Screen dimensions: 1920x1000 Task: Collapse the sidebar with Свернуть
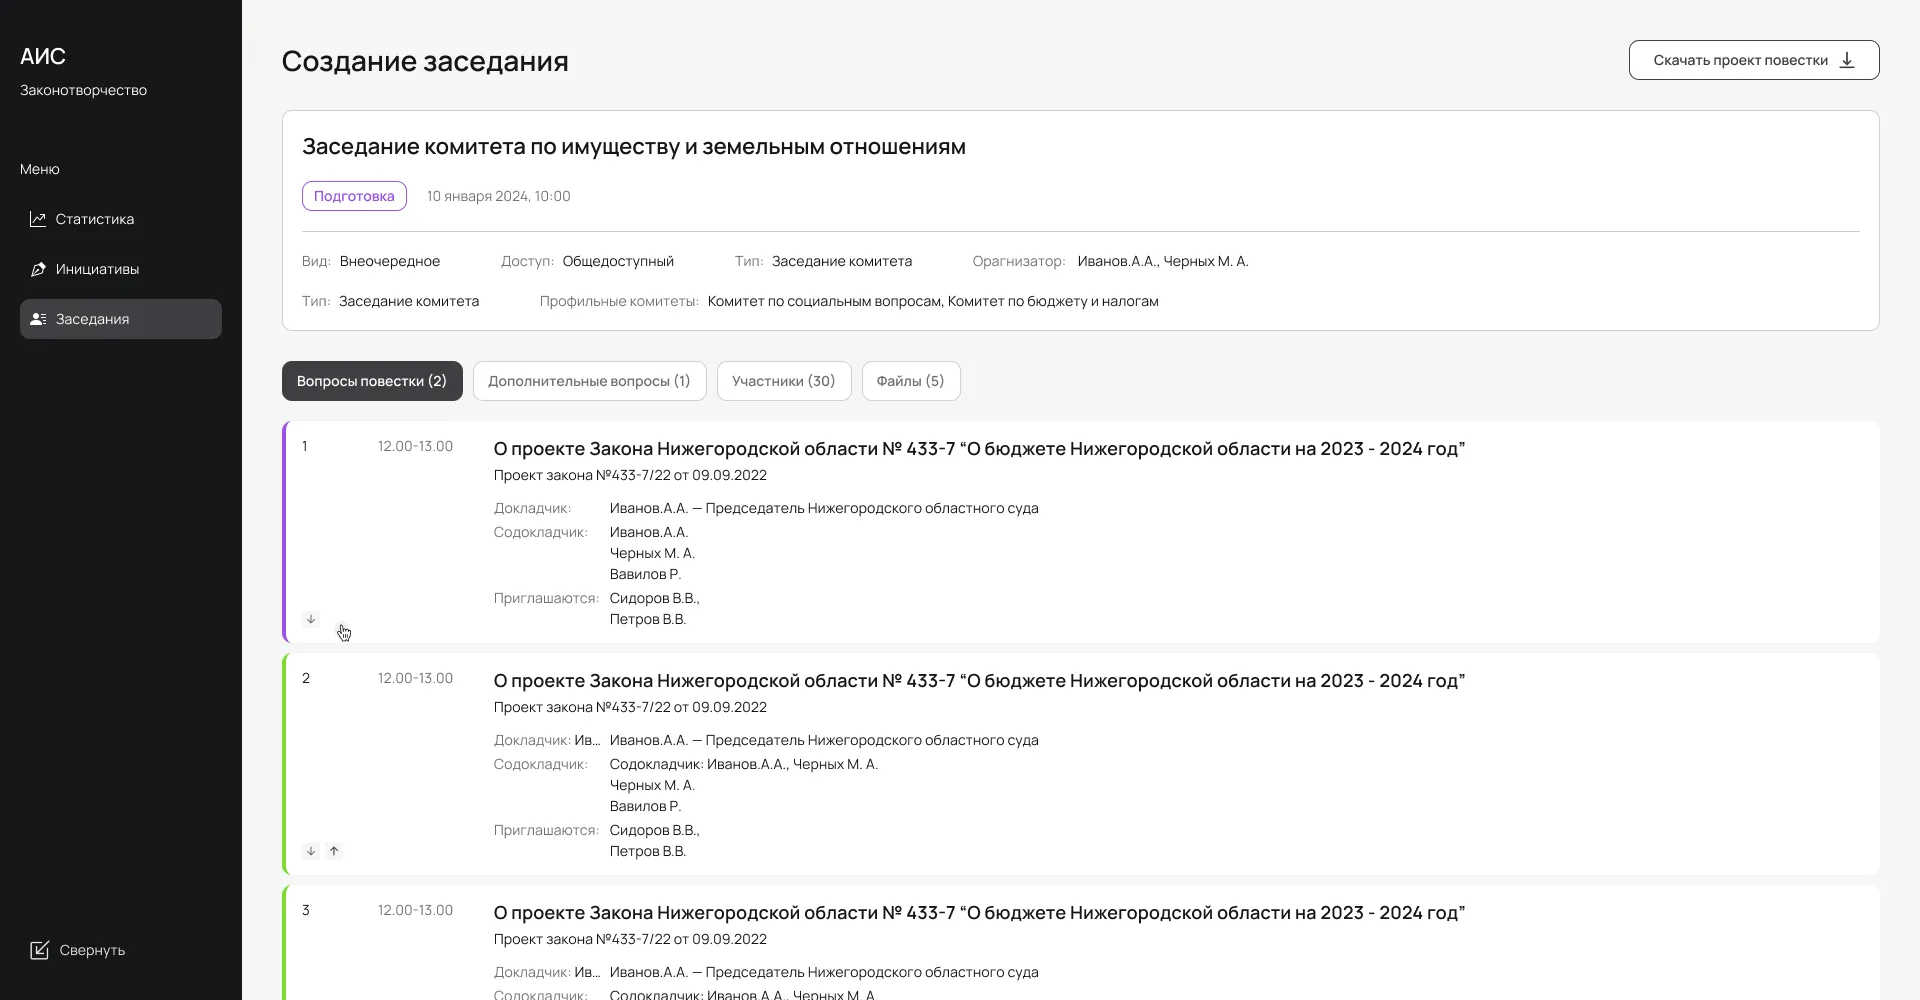tap(92, 950)
